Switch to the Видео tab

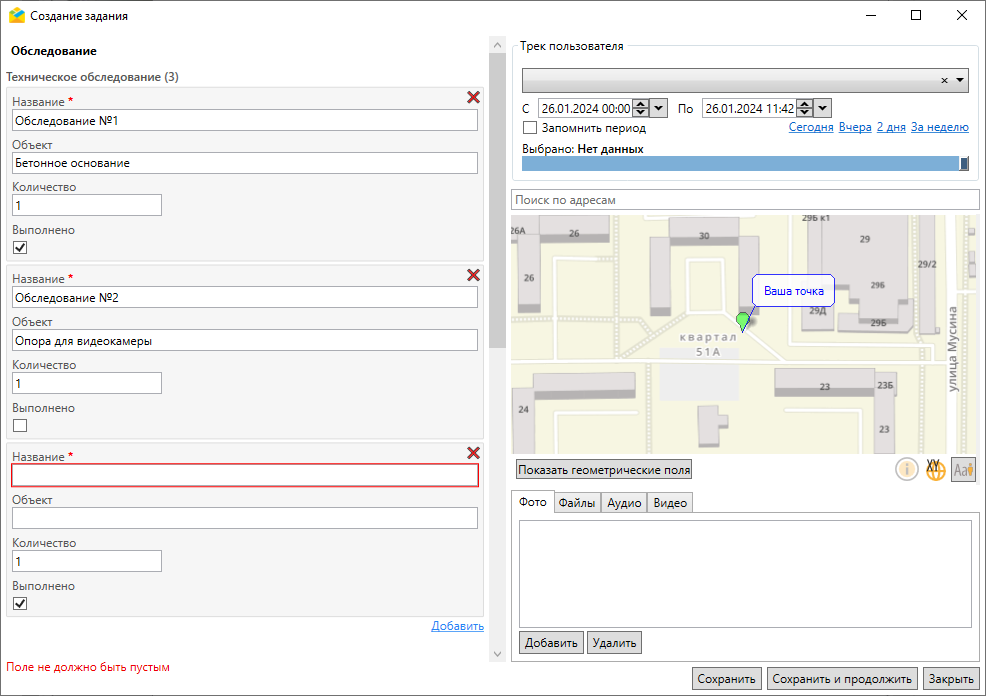[670, 503]
